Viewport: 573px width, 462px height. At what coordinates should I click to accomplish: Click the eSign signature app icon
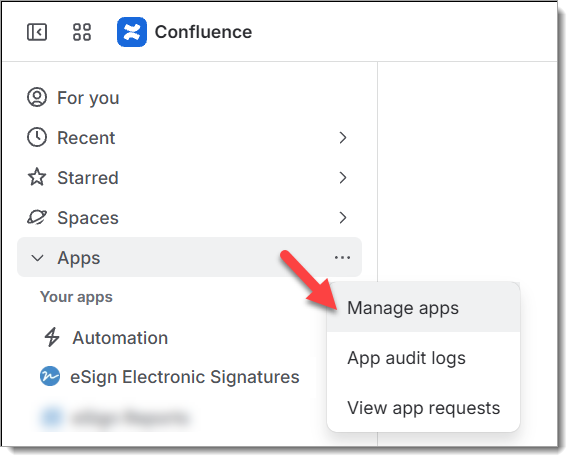coord(50,376)
